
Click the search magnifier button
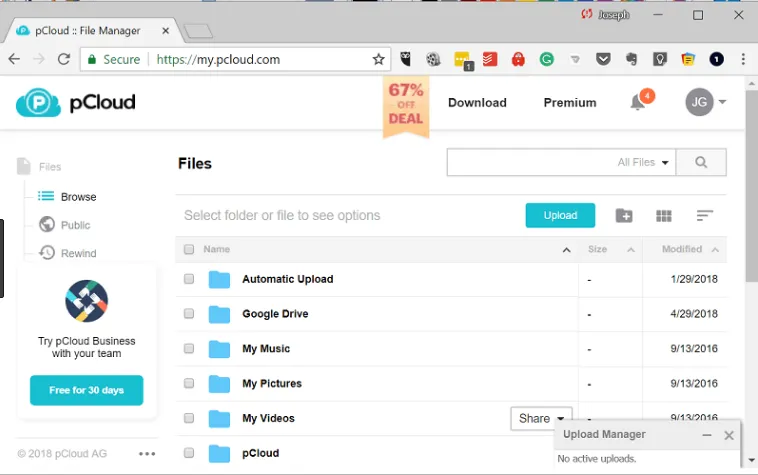(x=701, y=162)
